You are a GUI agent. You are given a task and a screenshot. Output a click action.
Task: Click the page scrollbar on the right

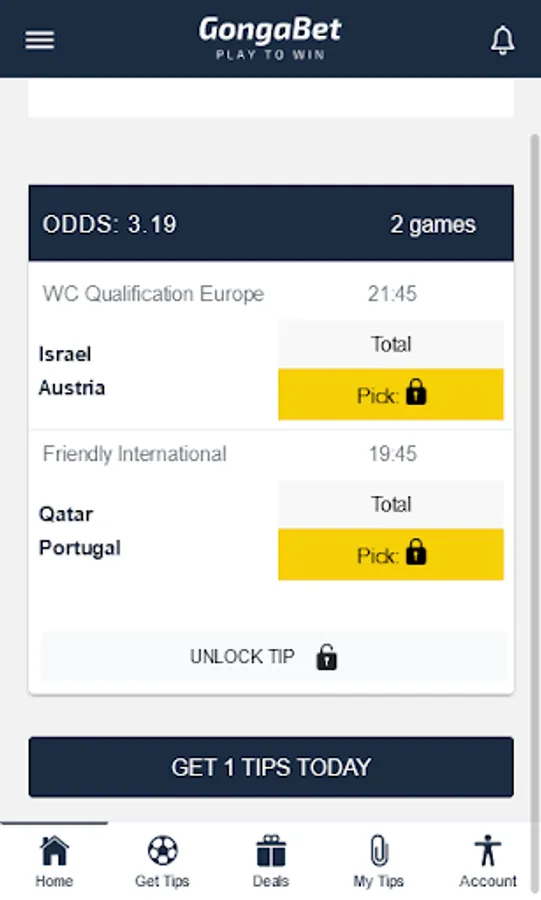(x=535, y=476)
